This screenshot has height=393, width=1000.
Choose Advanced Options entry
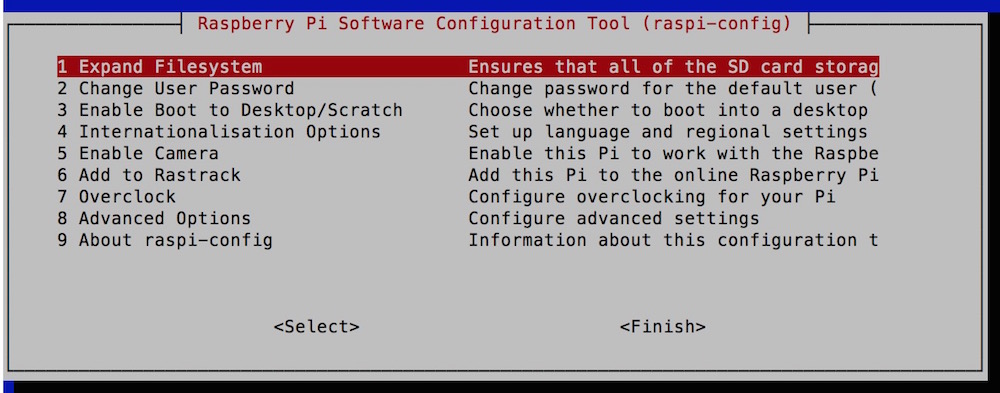[154, 219]
